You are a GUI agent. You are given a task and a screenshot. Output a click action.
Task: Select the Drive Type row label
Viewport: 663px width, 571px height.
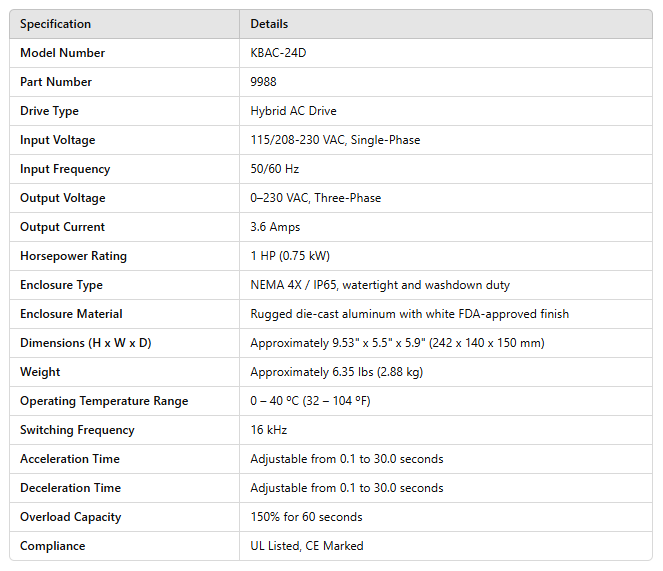(x=49, y=111)
